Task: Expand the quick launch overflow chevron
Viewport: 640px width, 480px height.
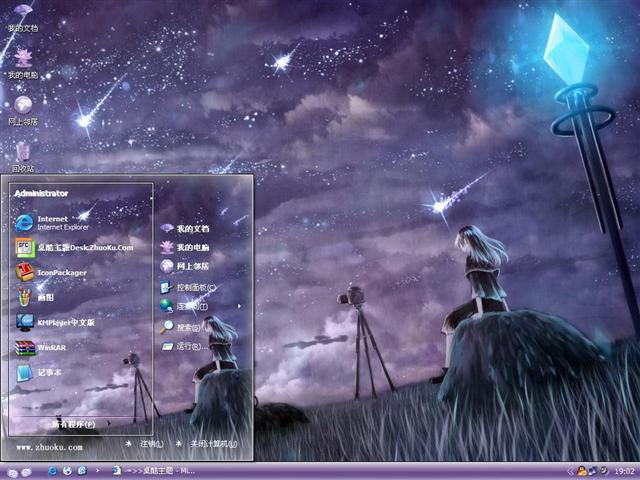Action: click(x=97, y=471)
